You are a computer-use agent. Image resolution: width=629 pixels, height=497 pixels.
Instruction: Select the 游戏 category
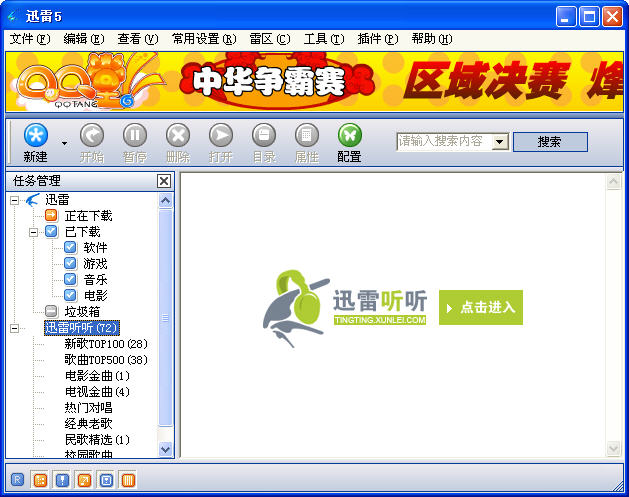point(95,264)
